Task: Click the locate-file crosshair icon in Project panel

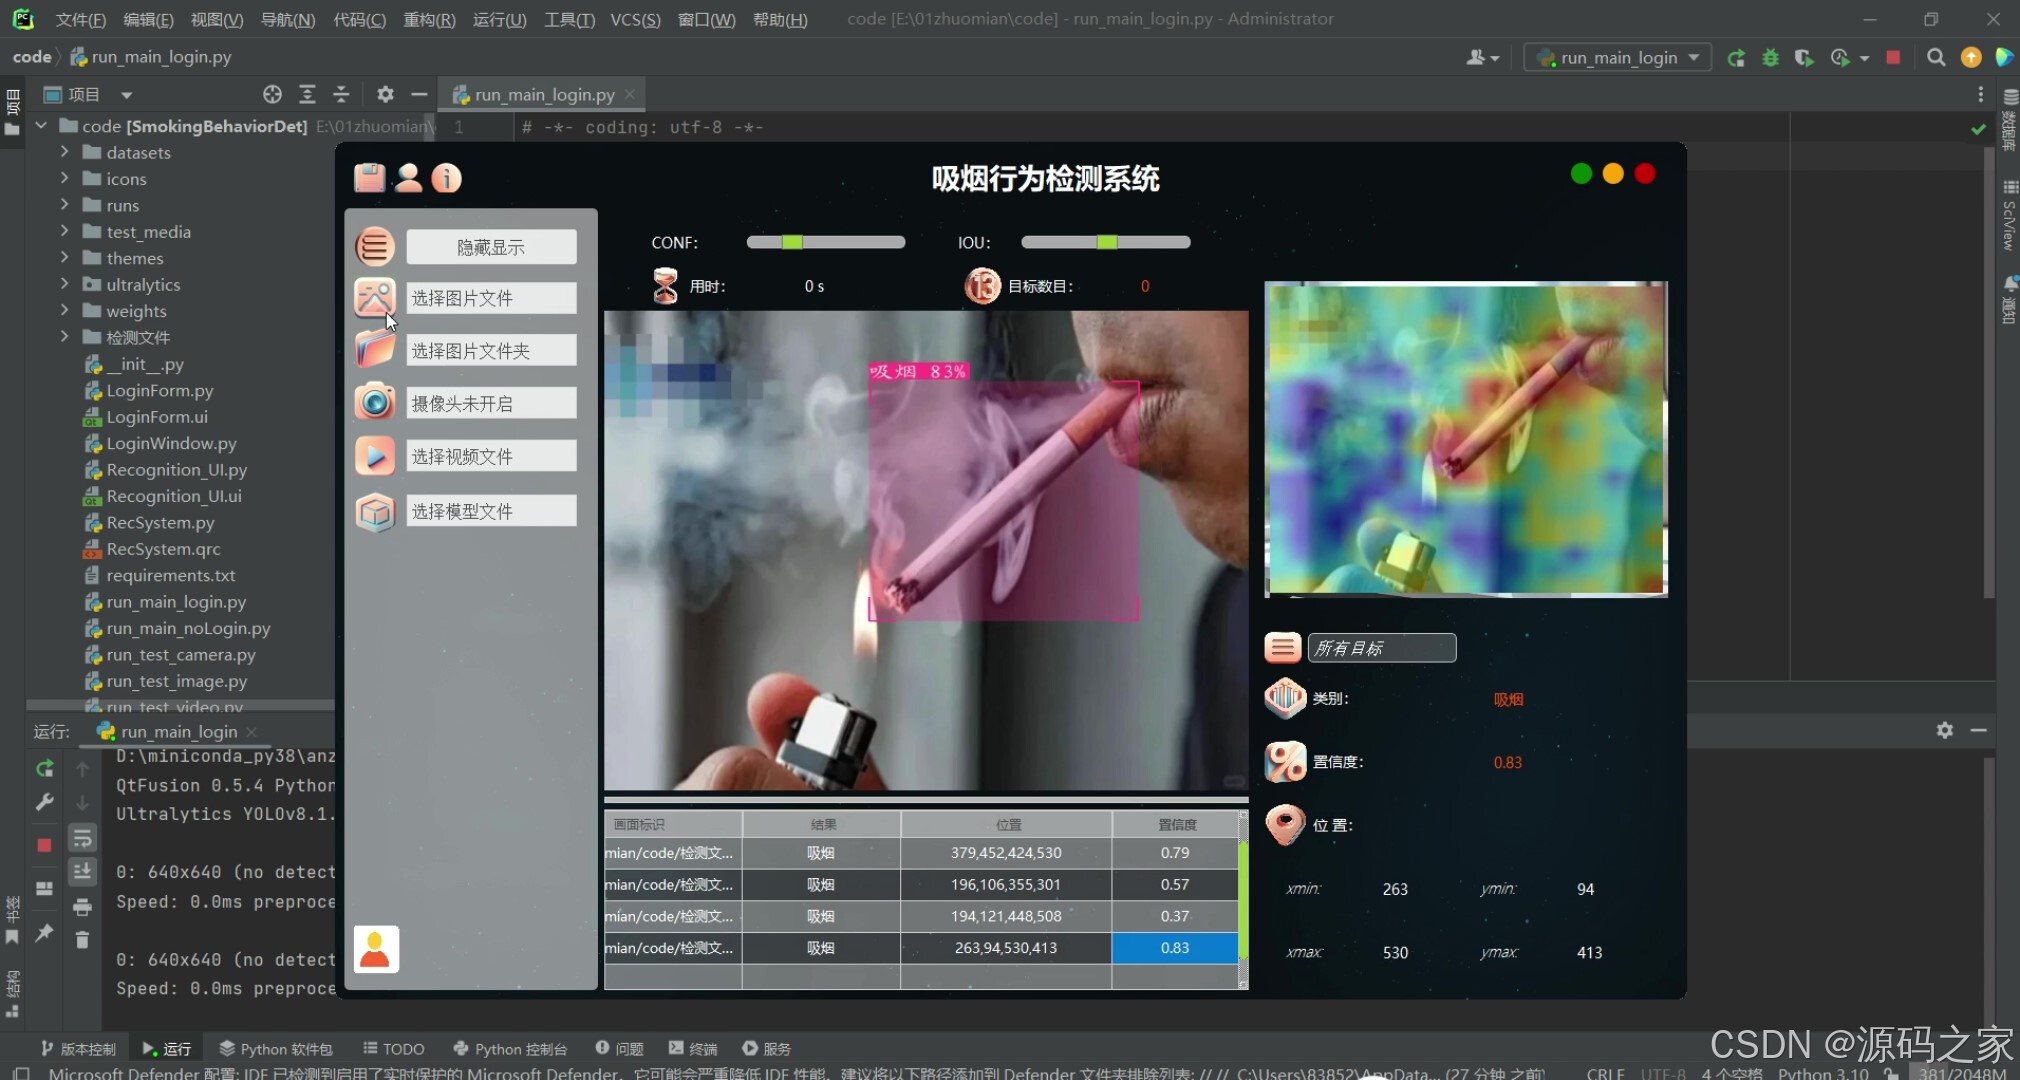Action: [x=272, y=94]
